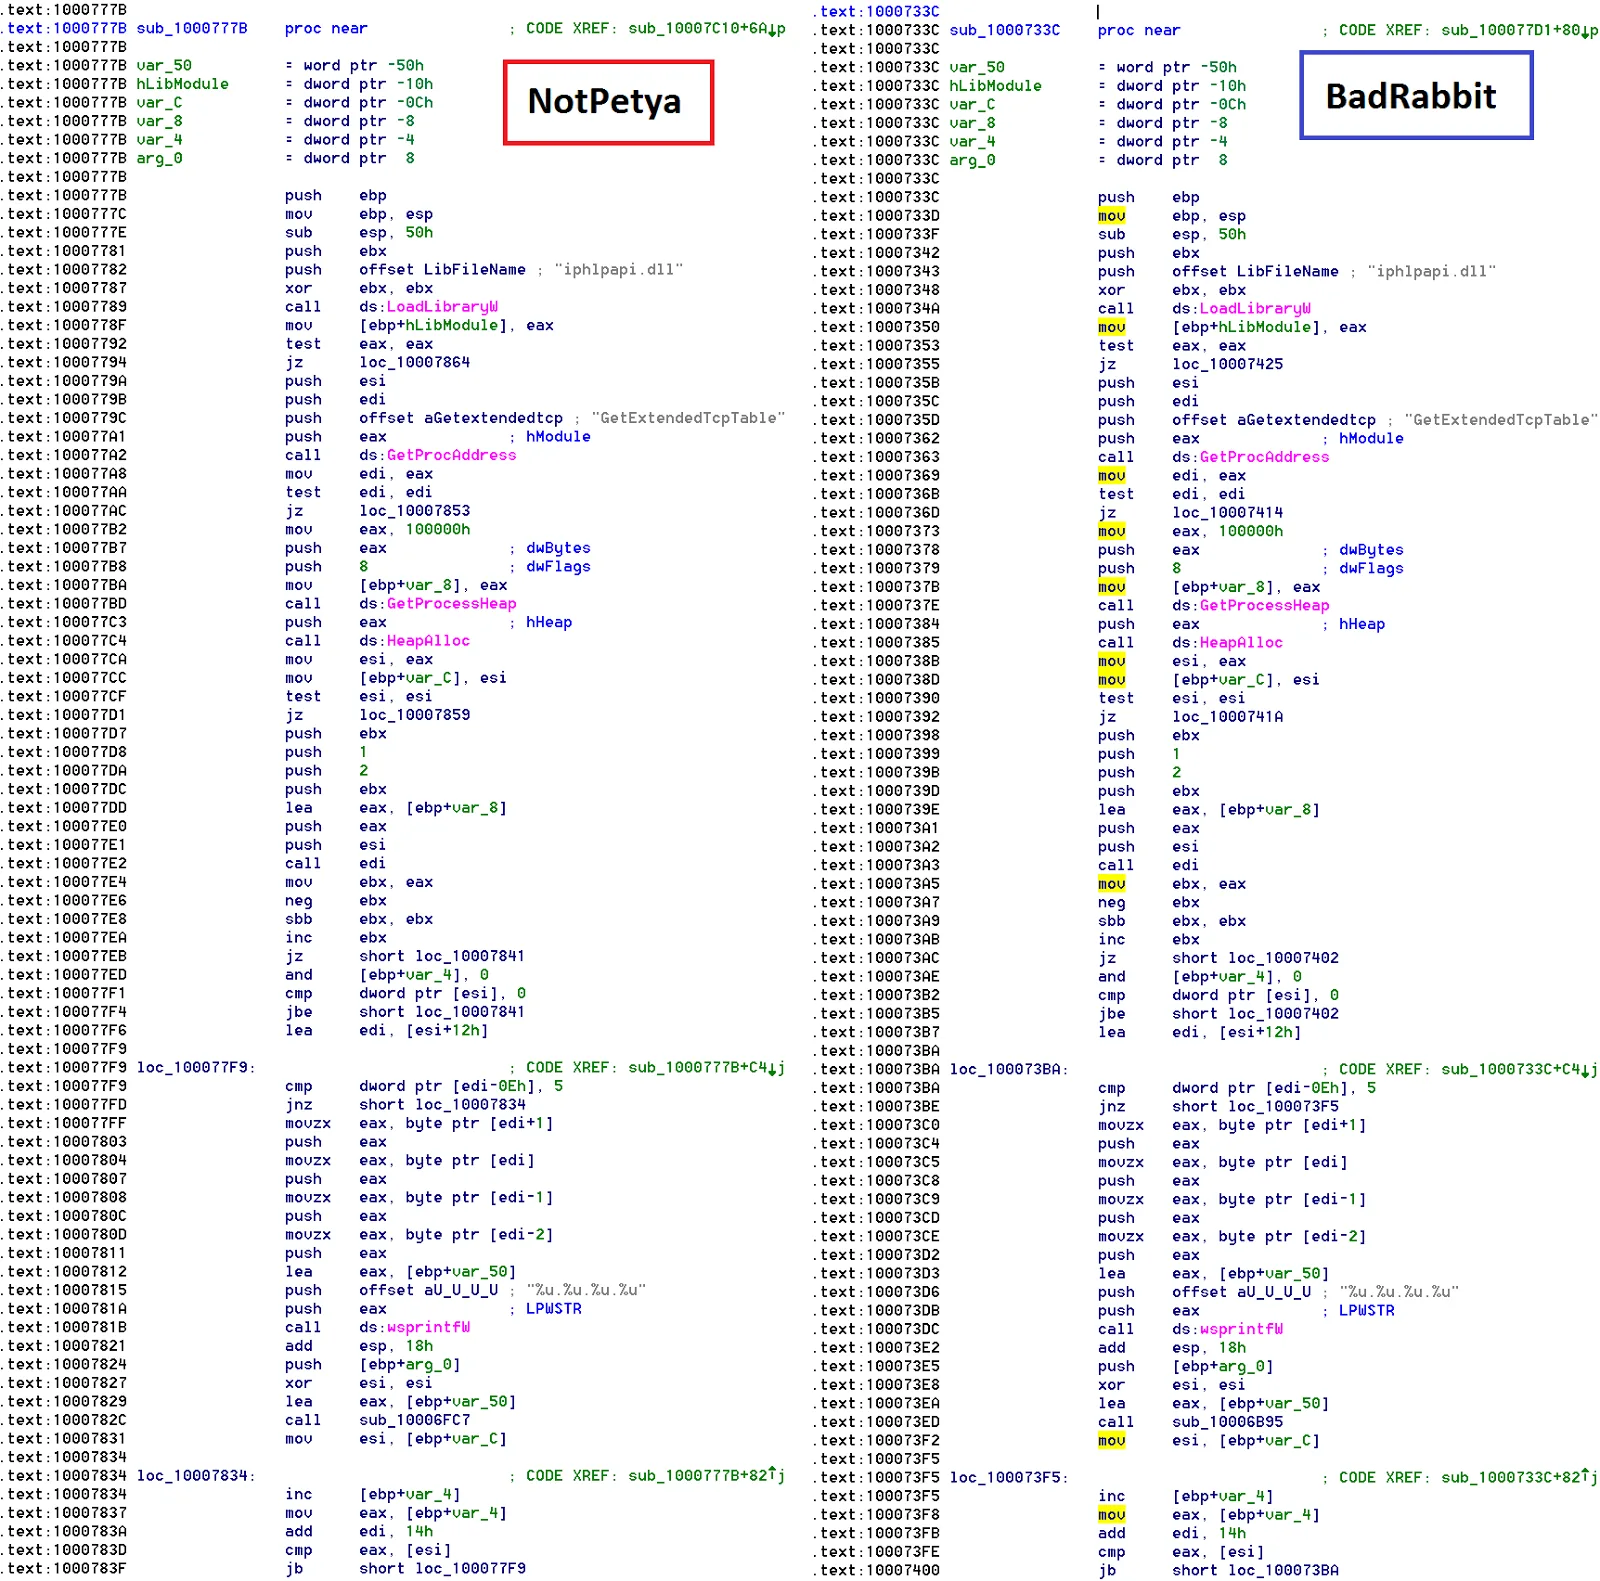Follow the call target sub_10006B95
The image size is (1600, 1581).
(1227, 1422)
